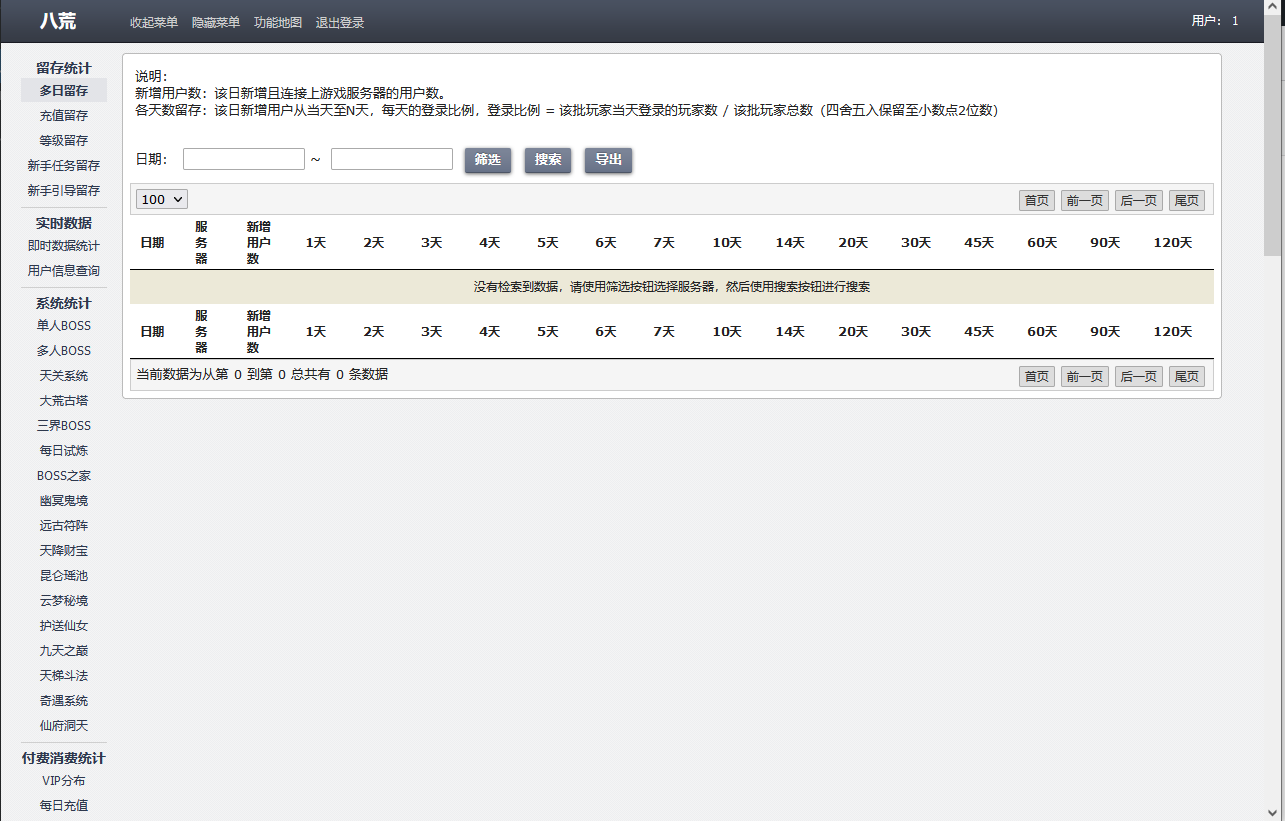Select 多人BOSS sidebar item
Screen dimensions: 1285x821
click(x=64, y=350)
